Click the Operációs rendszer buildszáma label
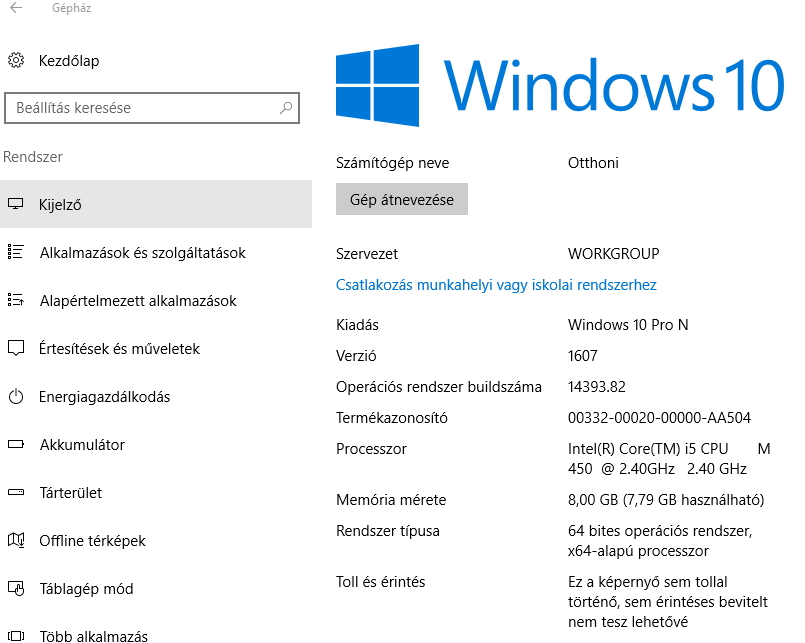This screenshot has width=805, height=643. pyautogui.click(x=438, y=387)
